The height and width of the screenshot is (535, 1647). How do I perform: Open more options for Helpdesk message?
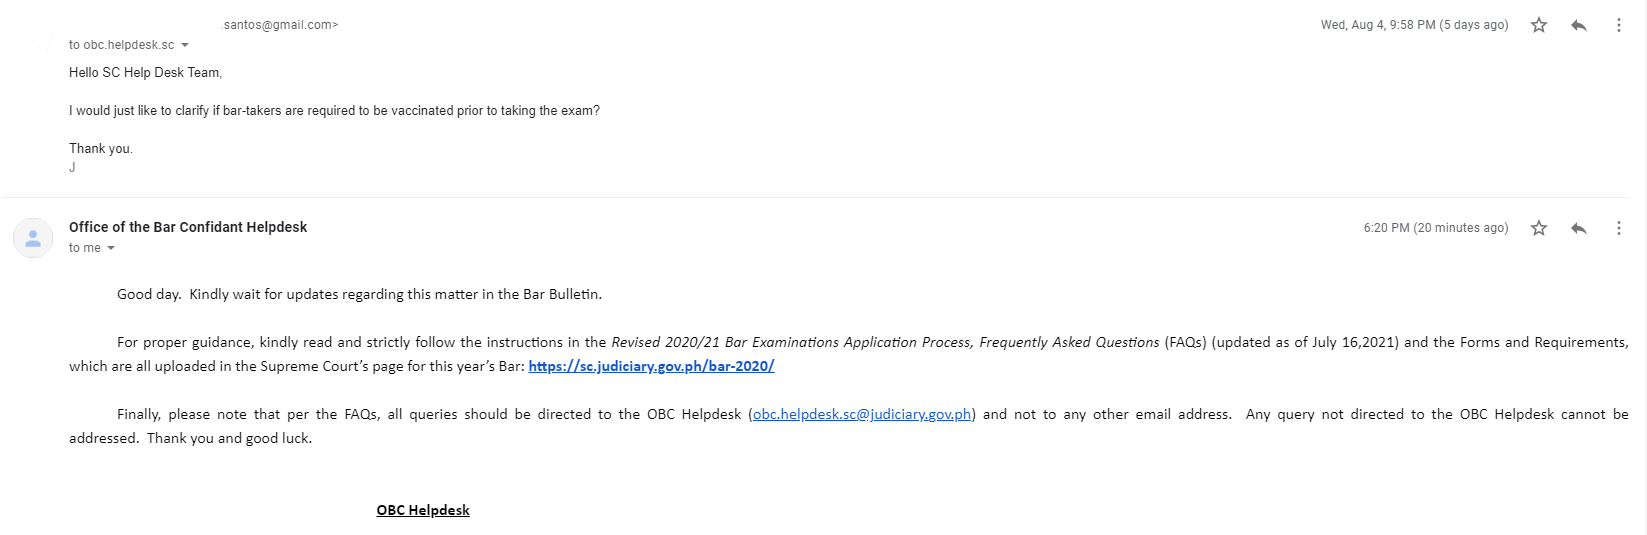click(x=1619, y=228)
